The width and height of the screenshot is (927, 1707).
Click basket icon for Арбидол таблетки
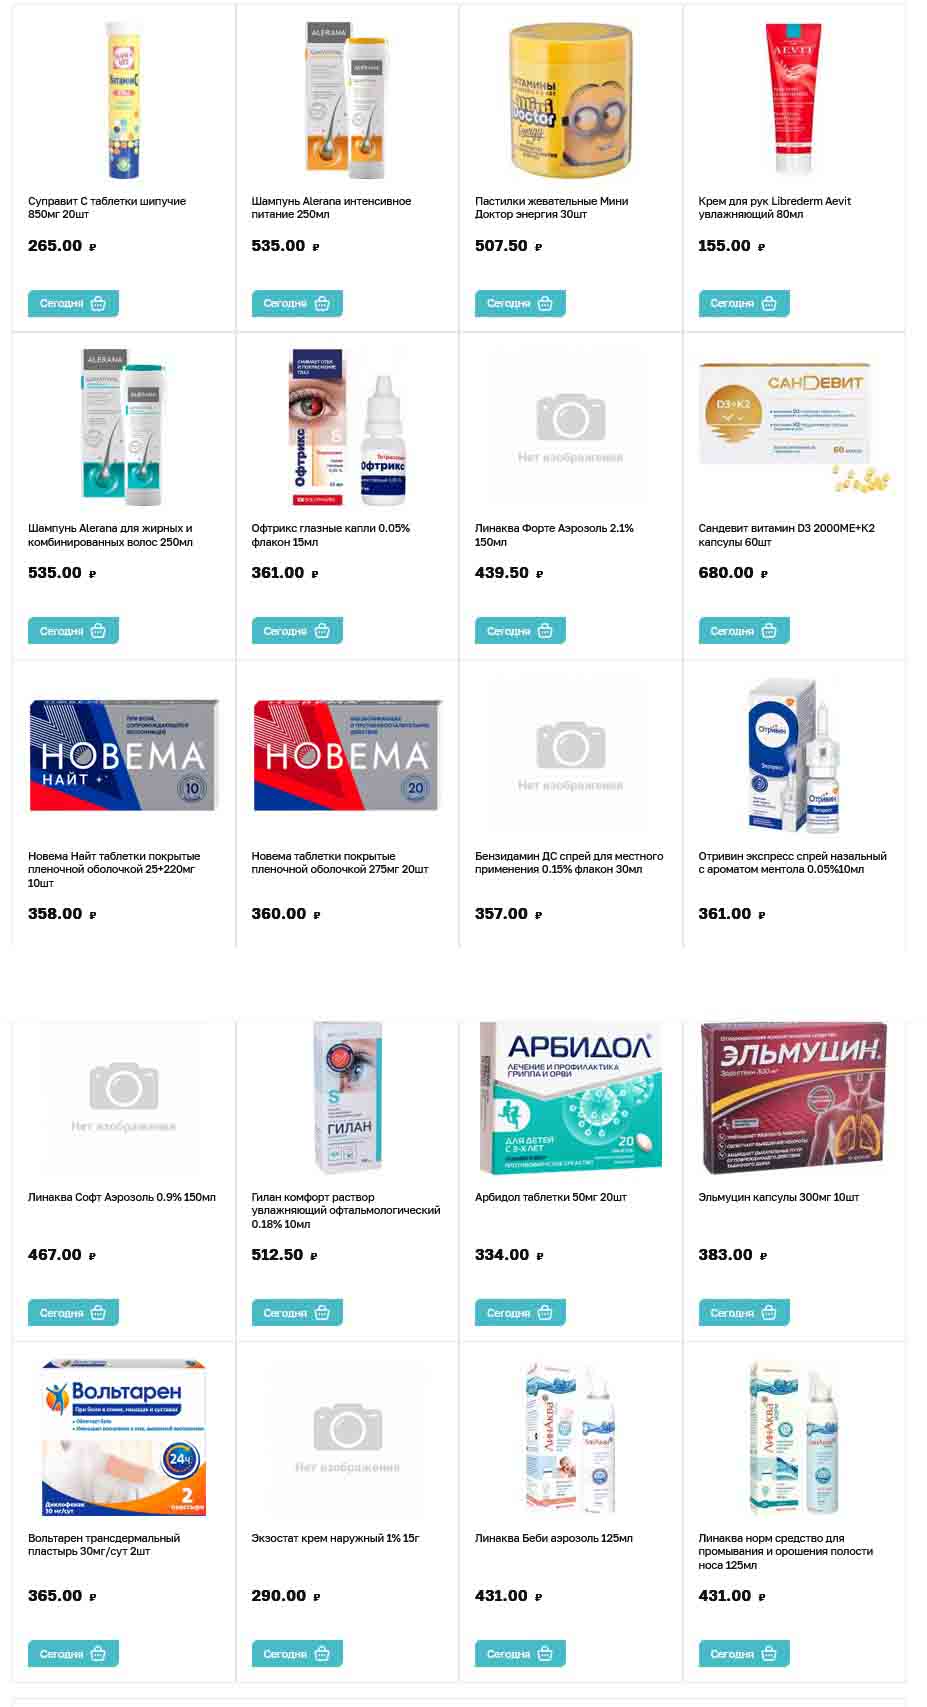(545, 1313)
